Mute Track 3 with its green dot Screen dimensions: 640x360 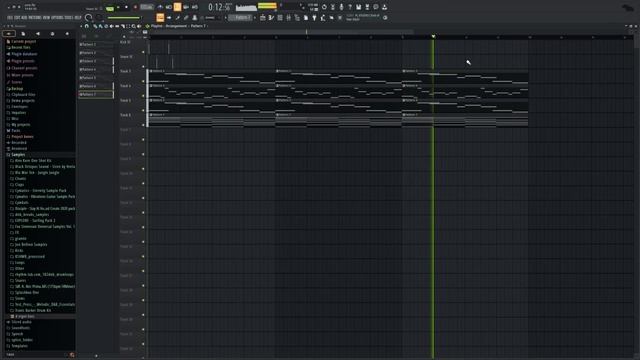coord(143,81)
